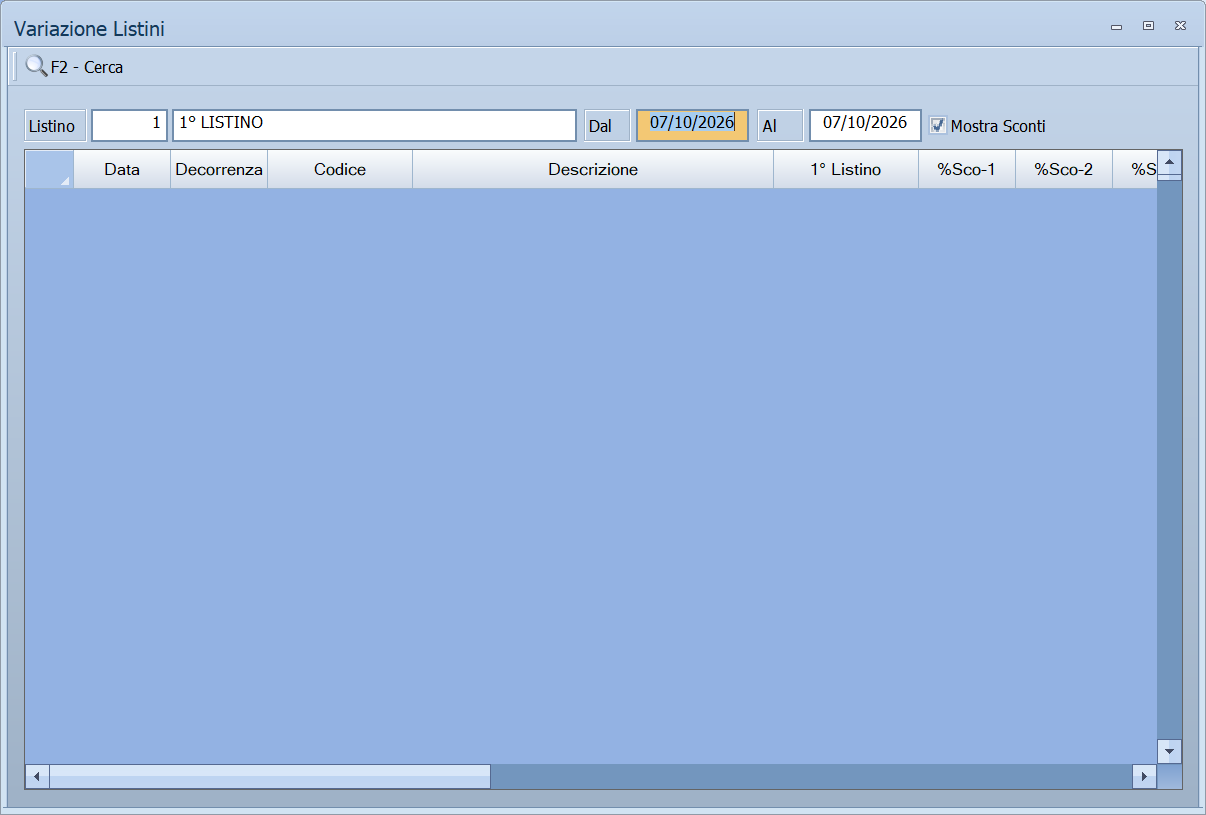Click the Dal field label

[608, 126]
